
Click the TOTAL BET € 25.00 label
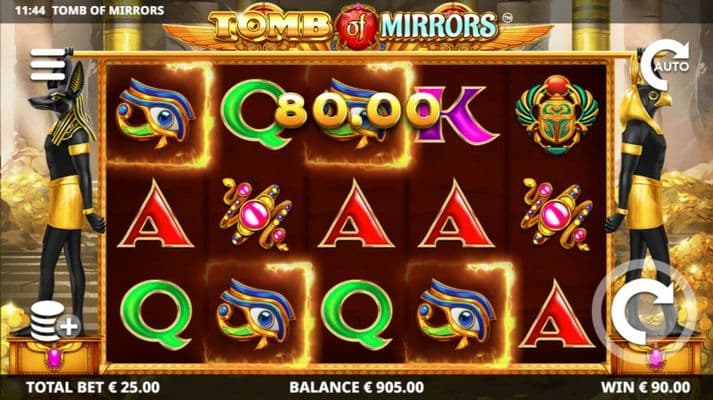click(93, 387)
